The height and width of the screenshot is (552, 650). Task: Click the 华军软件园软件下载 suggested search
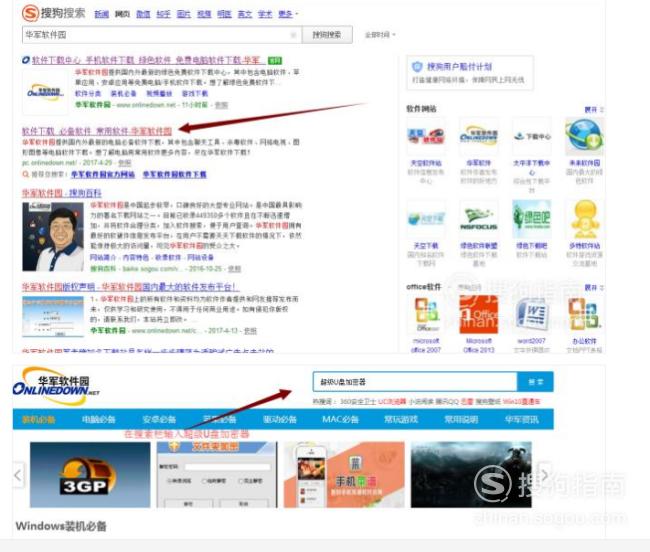pos(175,174)
